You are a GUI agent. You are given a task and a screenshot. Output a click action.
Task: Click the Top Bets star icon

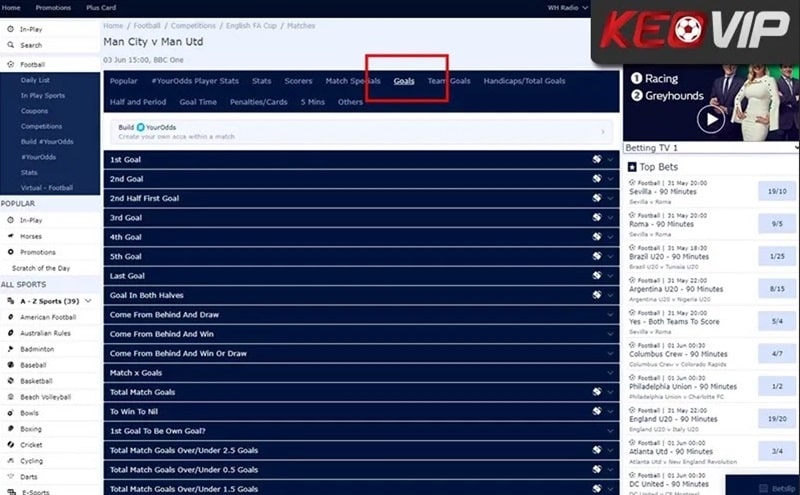coord(632,167)
